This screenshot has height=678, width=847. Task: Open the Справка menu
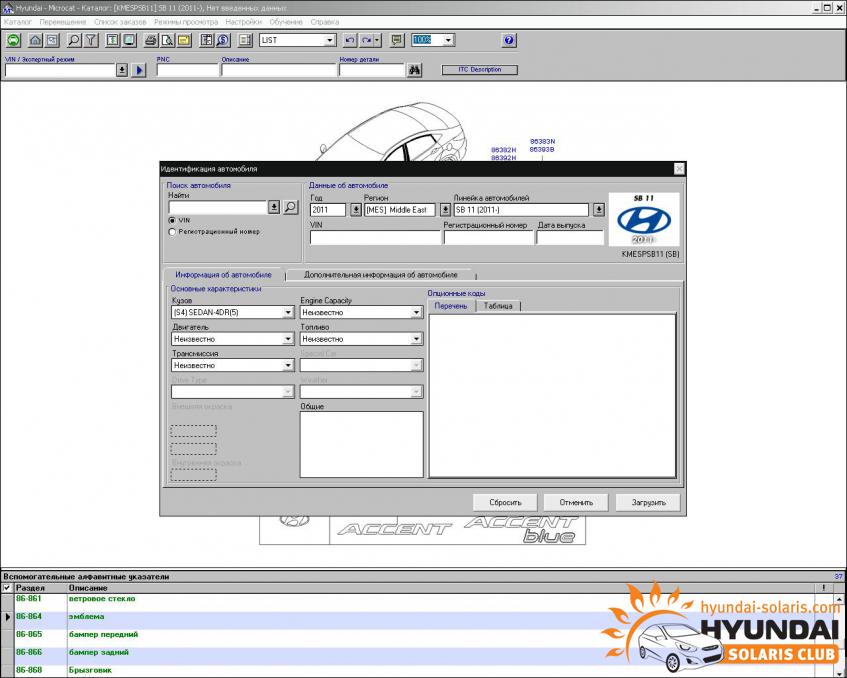click(325, 22)
